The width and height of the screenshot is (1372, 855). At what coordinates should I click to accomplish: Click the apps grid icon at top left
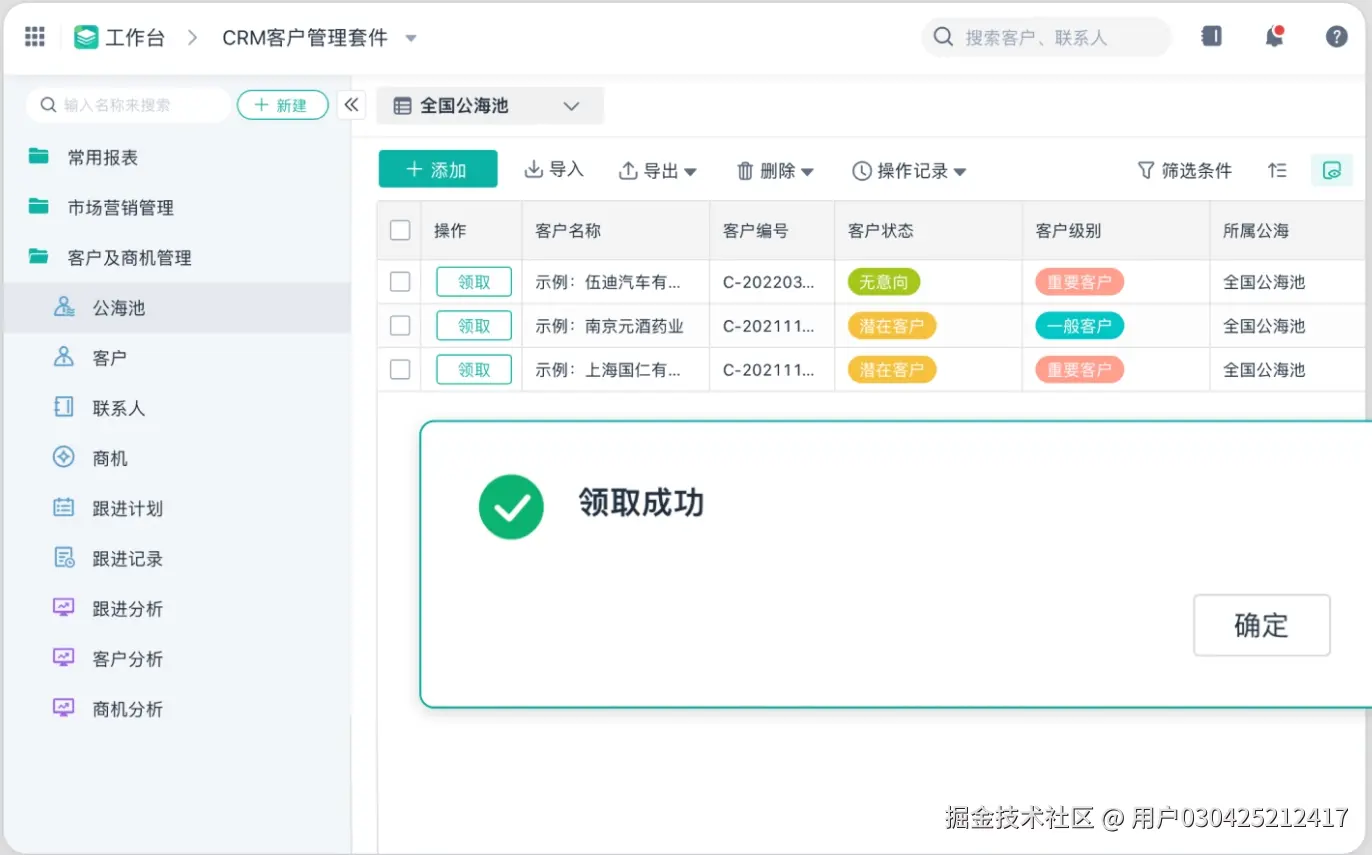coord(34,36)
